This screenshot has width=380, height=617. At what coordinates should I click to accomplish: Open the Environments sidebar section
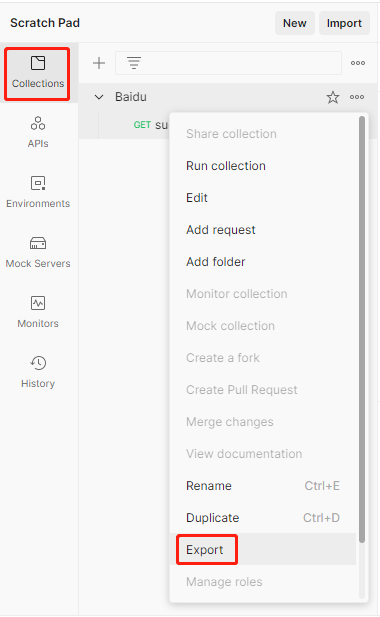pos(38,192)
